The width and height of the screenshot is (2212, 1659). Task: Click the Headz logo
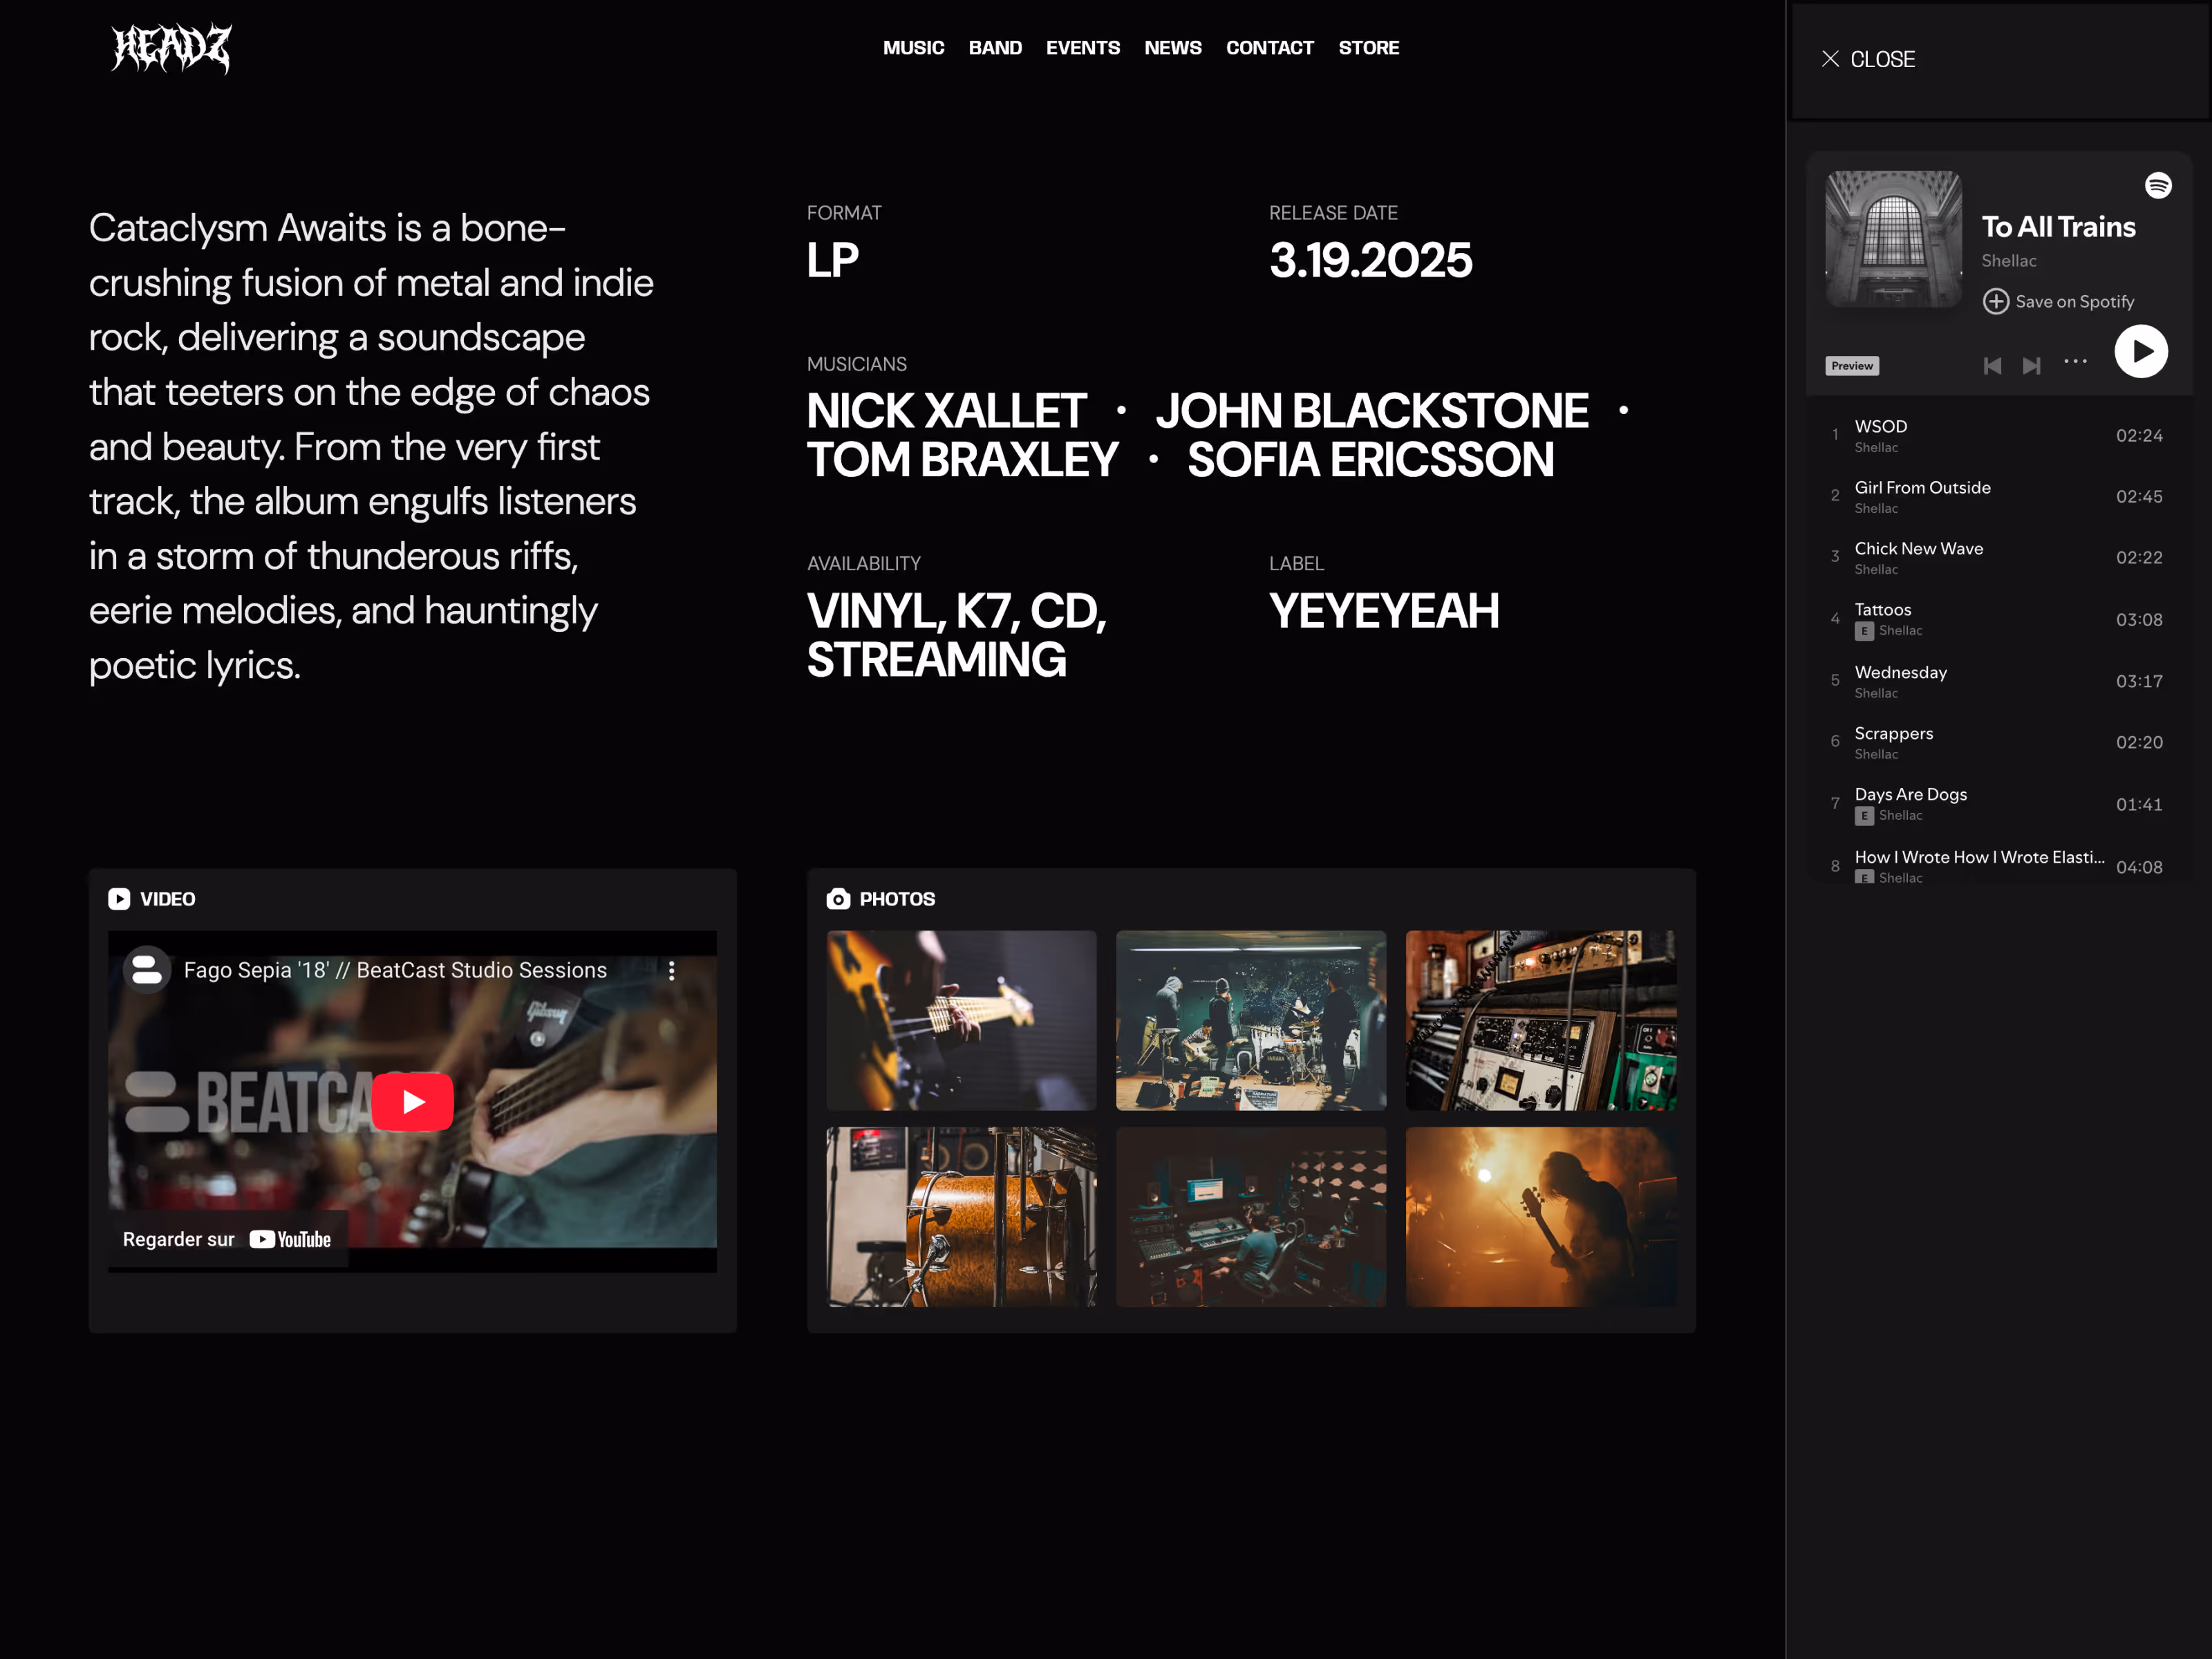pyautogui.click(x=171, y=48)
